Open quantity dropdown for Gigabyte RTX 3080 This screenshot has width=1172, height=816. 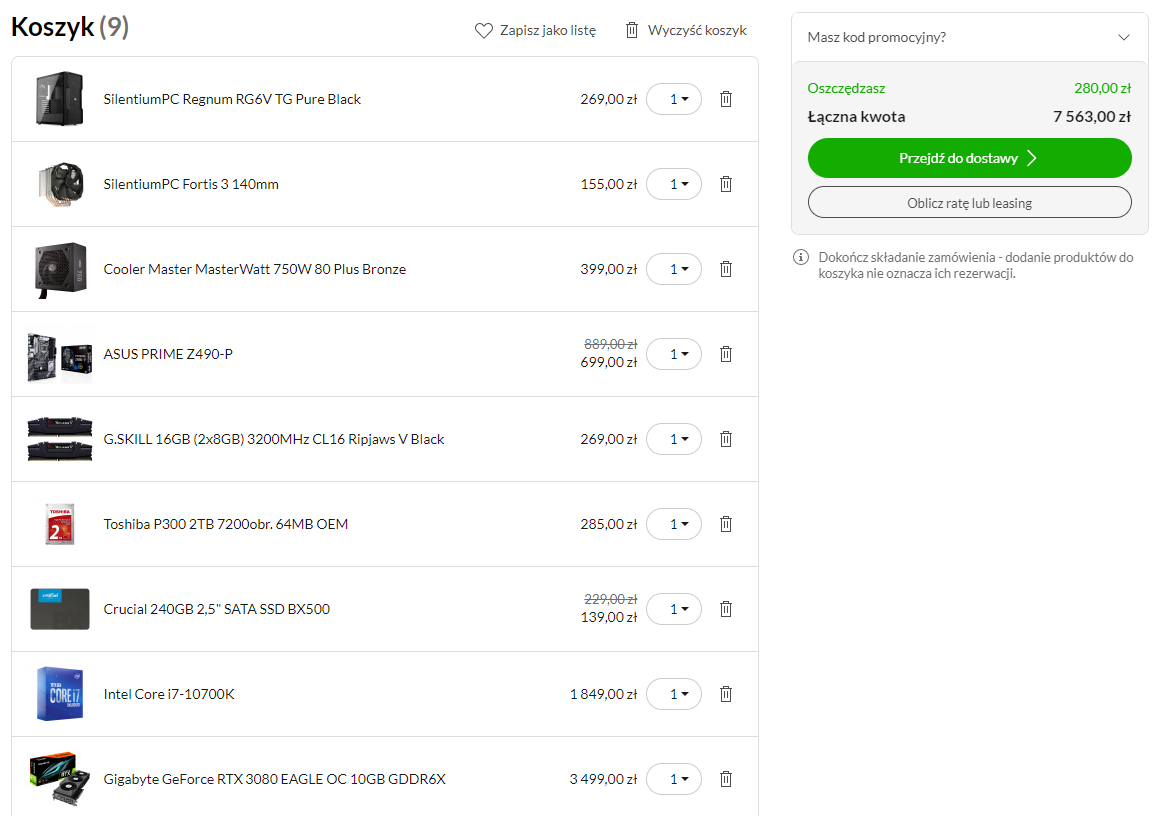coord(674,779)
